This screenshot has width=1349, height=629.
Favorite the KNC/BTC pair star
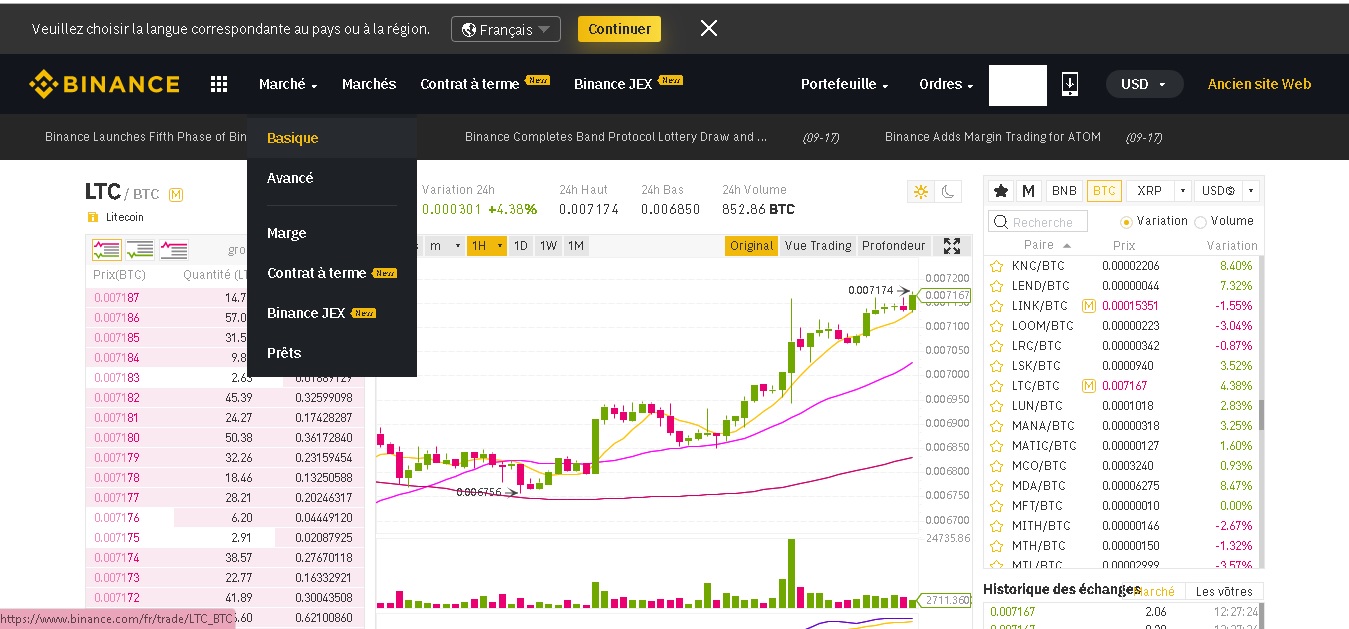pyautogui.click(x=996, y=266)
